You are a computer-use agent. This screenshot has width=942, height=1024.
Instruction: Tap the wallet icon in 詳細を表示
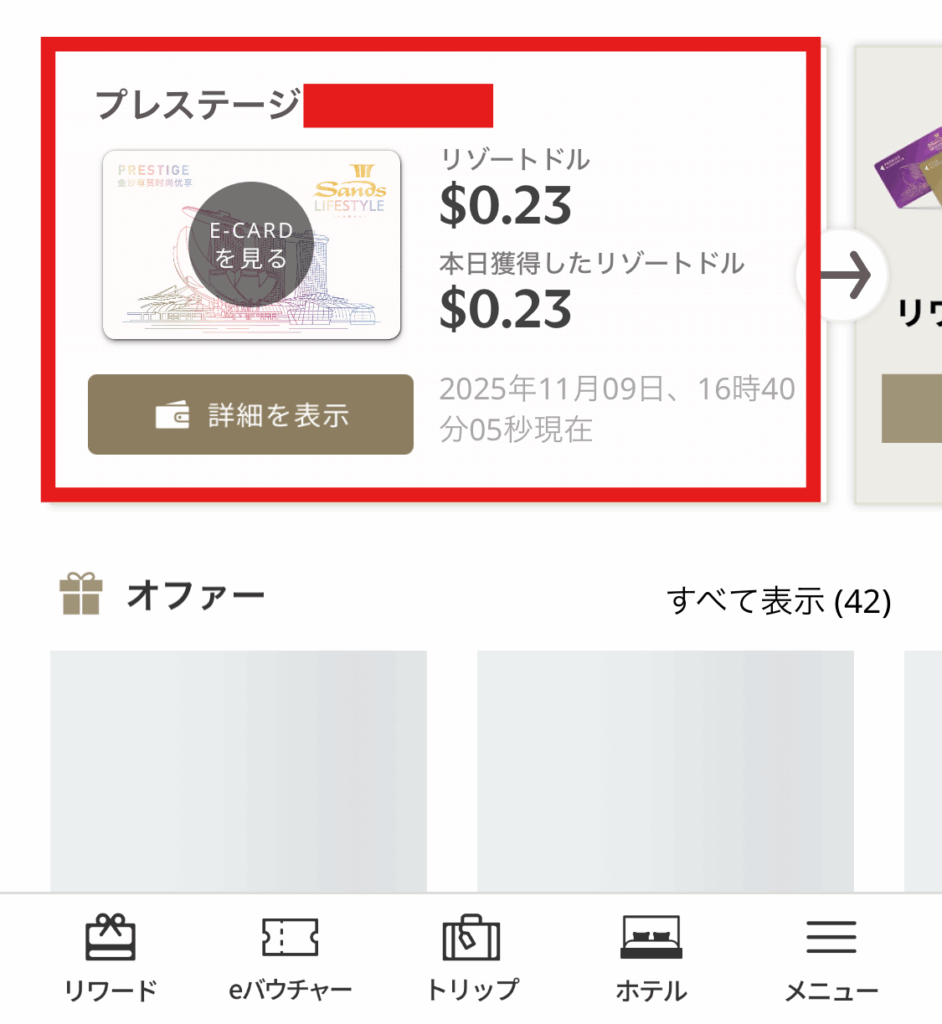point(173,416)
